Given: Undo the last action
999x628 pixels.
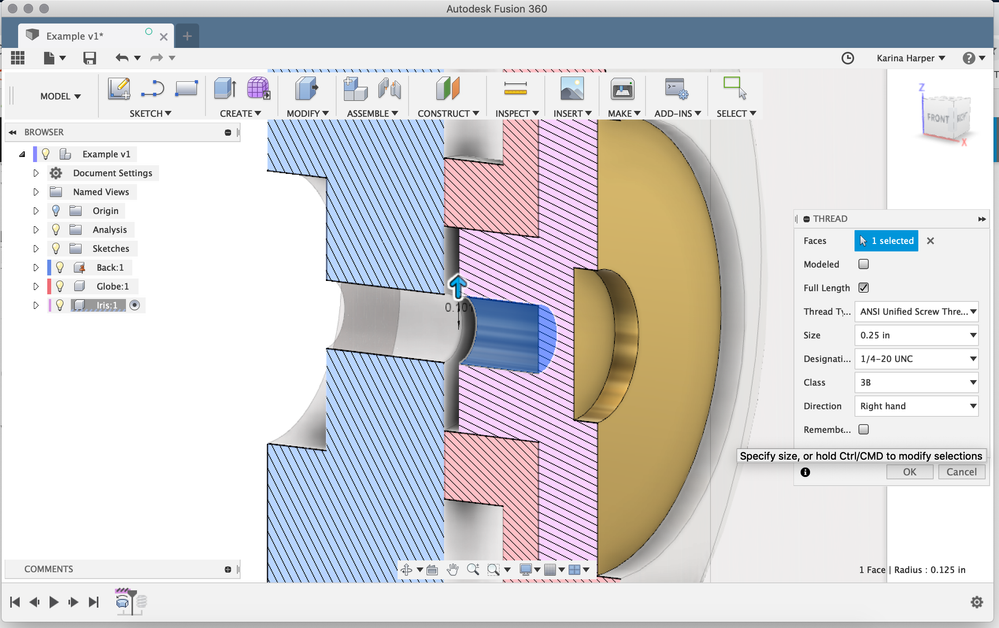Looking at the screenshot, I should [122, 58].
